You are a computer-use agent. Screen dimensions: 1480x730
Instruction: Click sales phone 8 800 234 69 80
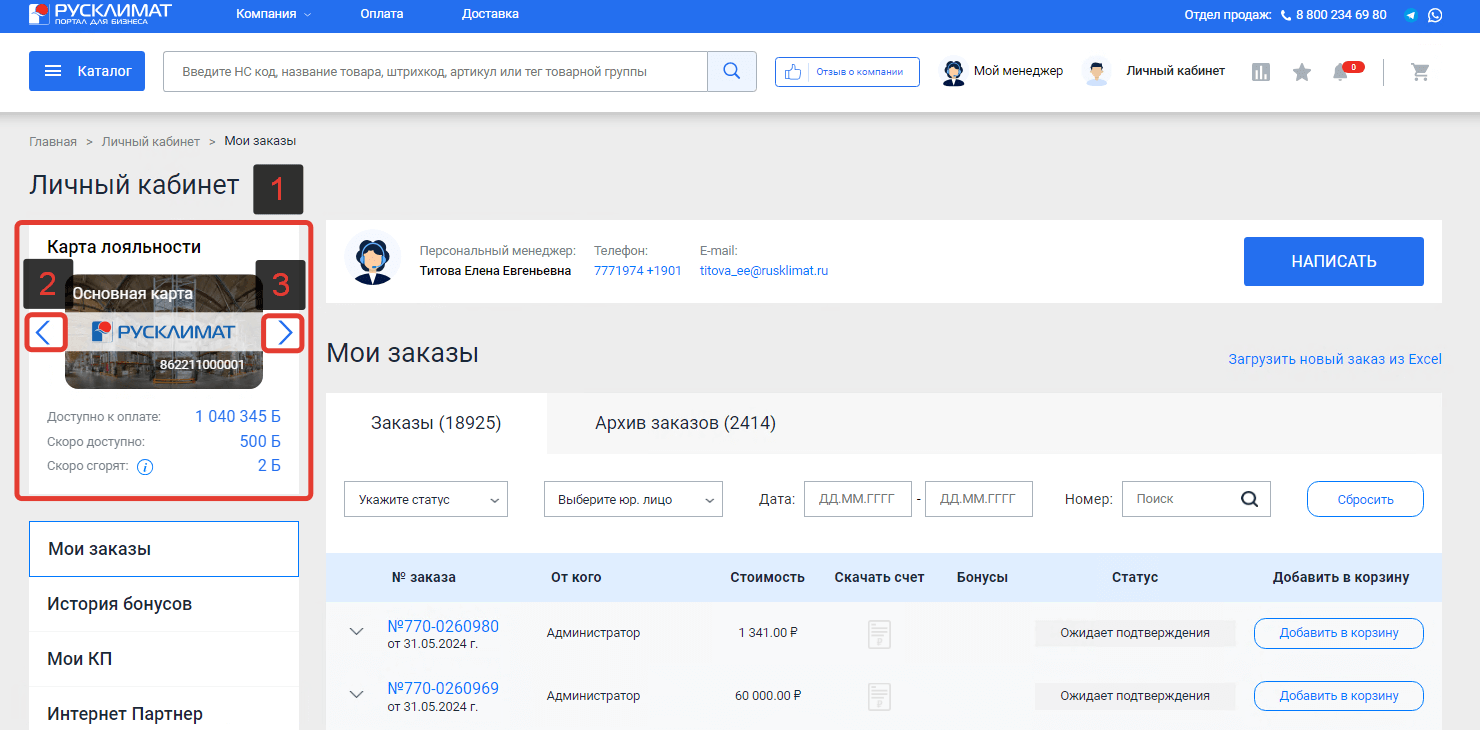[x=1341, y=15]
